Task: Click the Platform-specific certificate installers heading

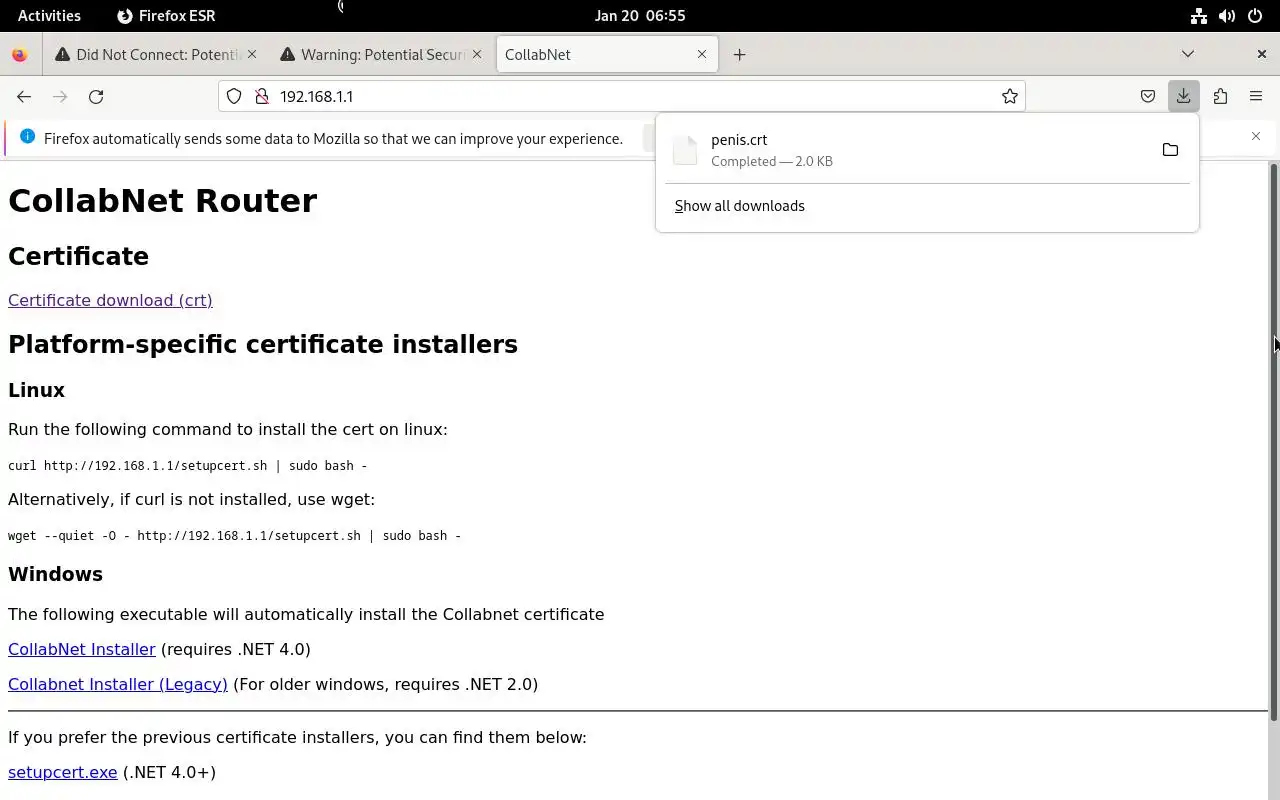Action: click(x=263, y=344)
